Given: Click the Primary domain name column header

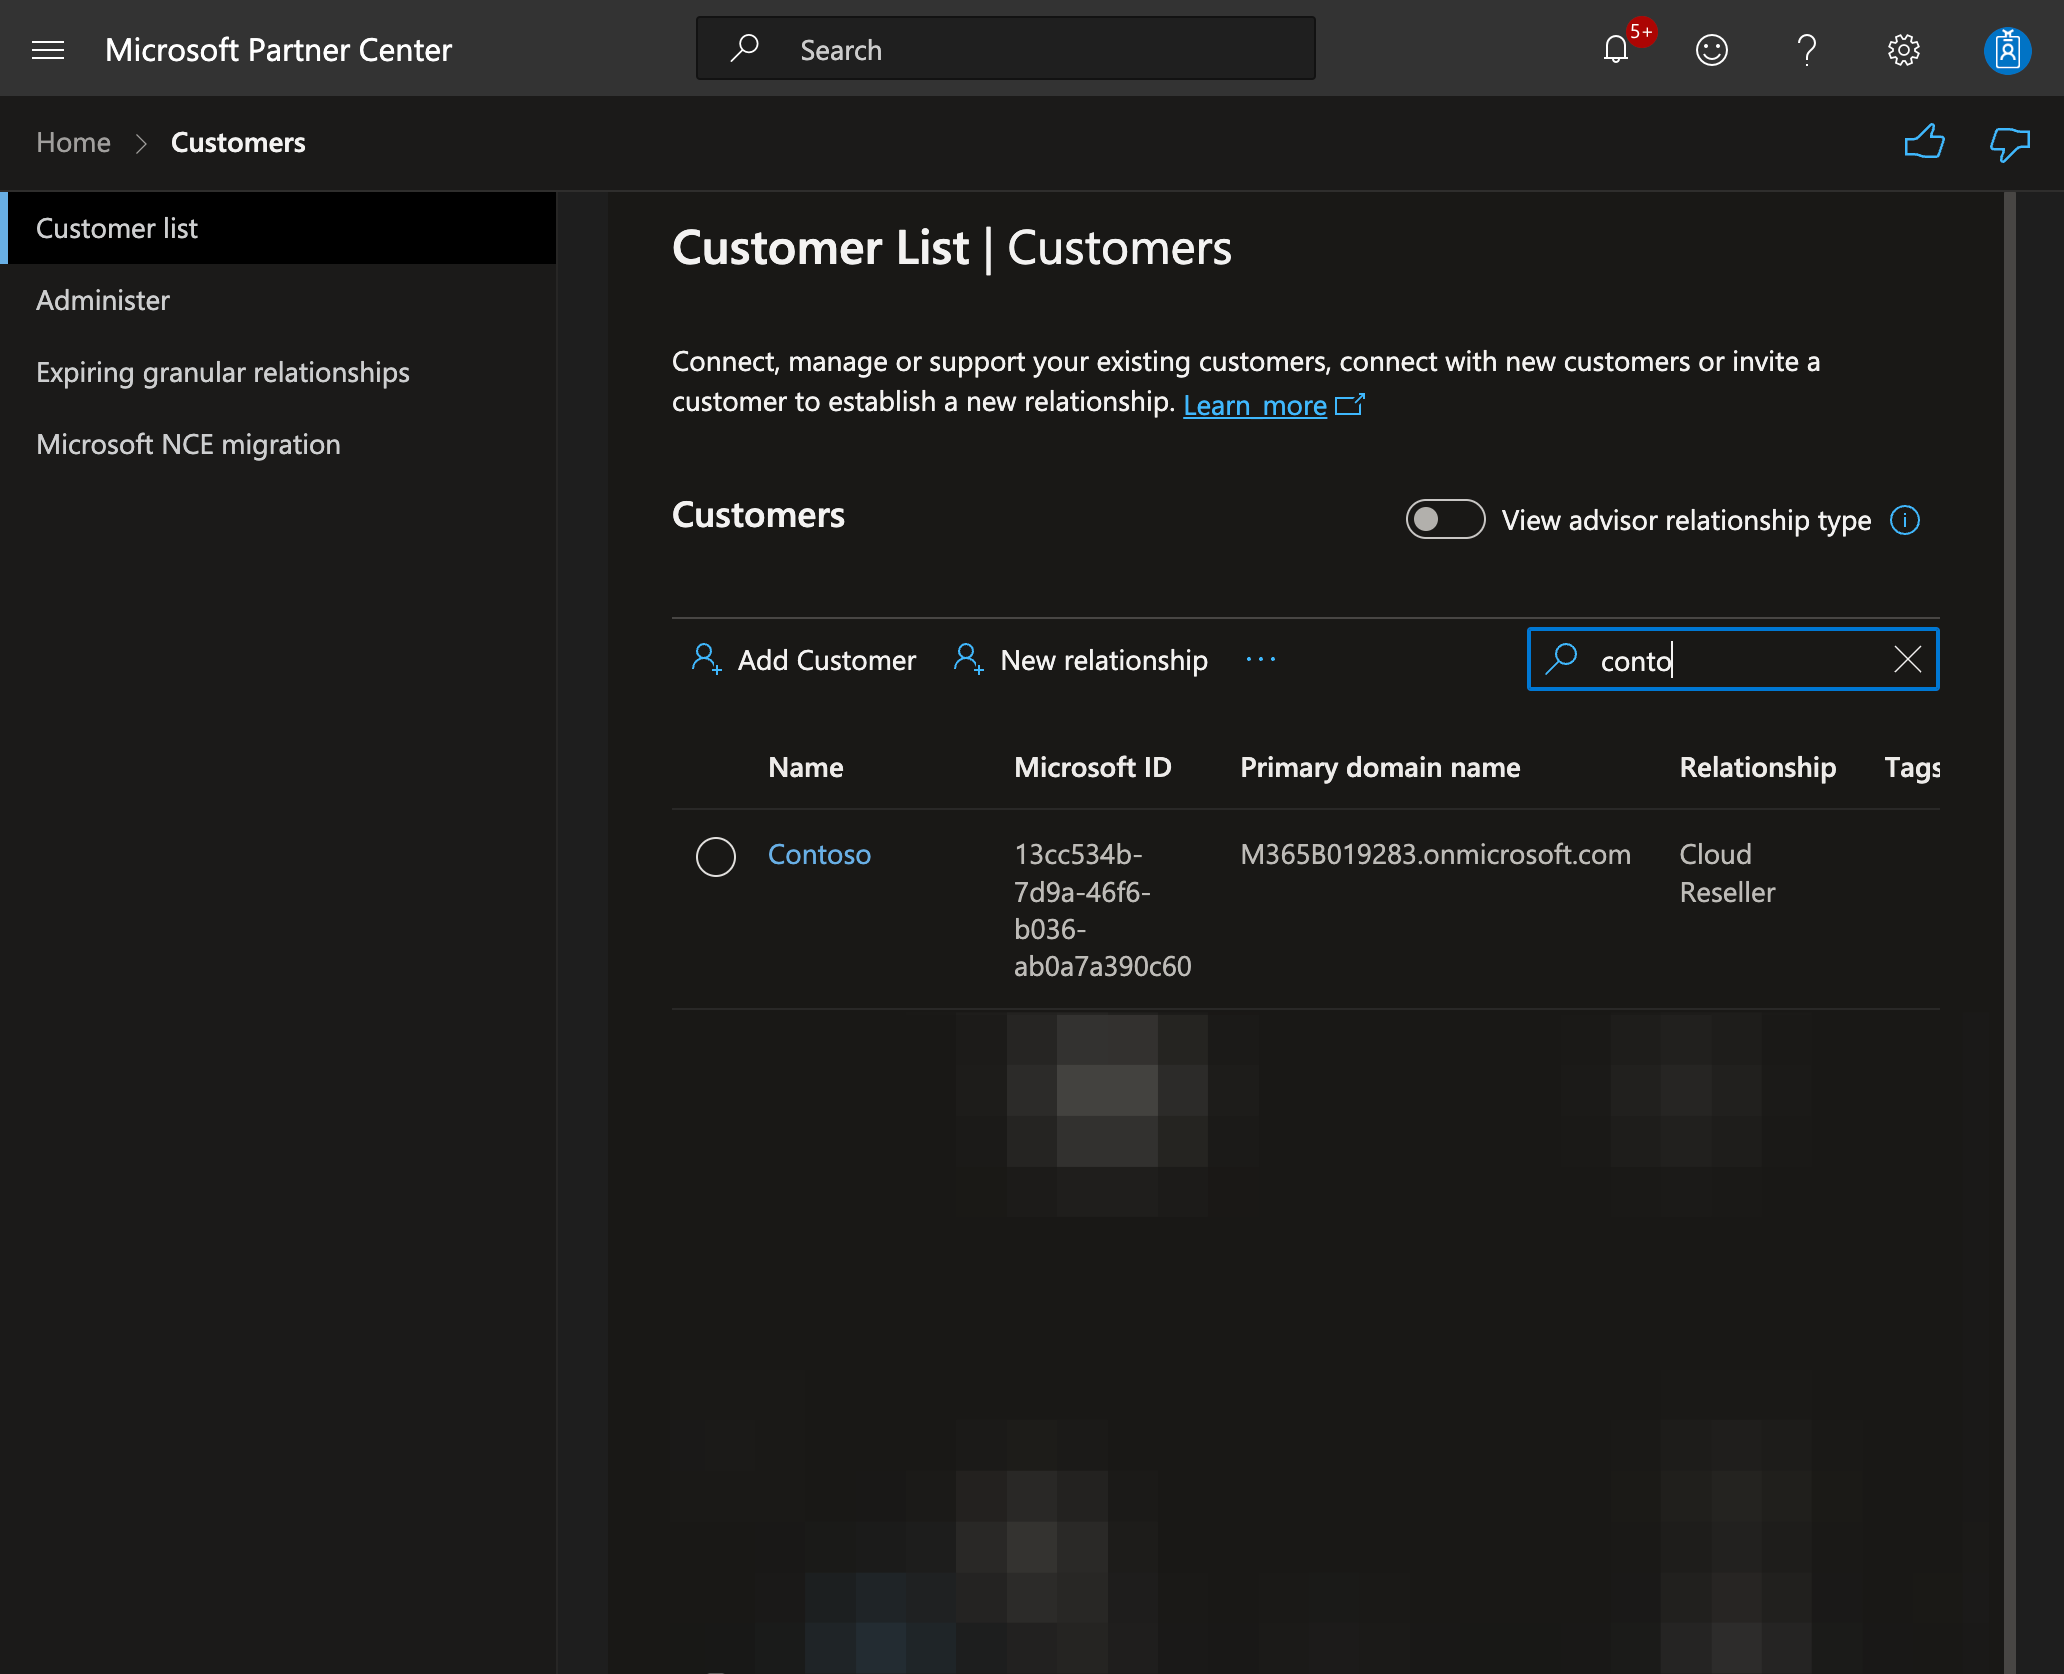Looking at the screenshot, I should (x=1380, y=767).
